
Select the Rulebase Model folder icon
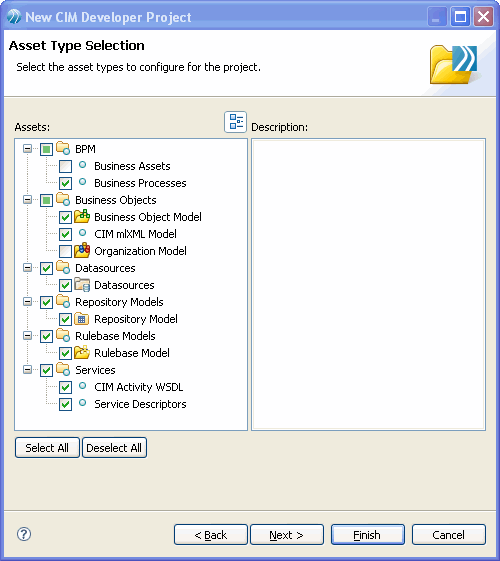pos(82,353)
